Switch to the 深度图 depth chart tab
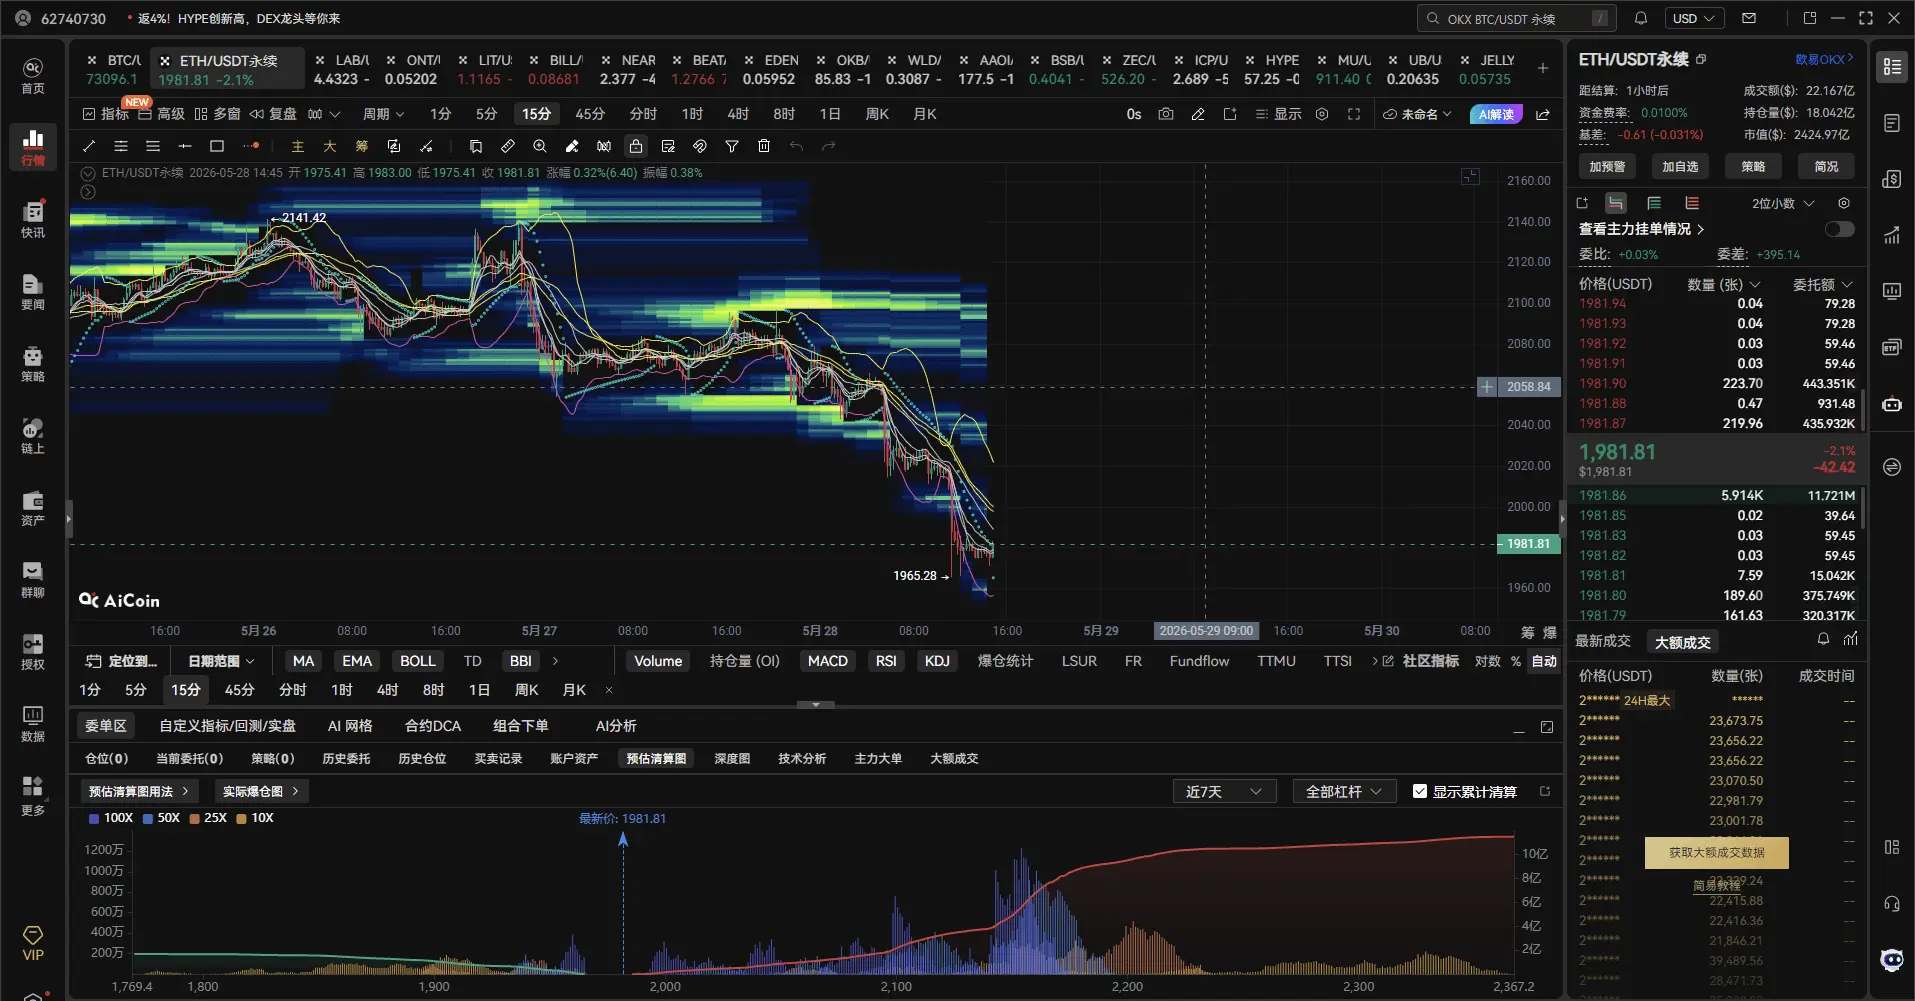 click(732, 758)
